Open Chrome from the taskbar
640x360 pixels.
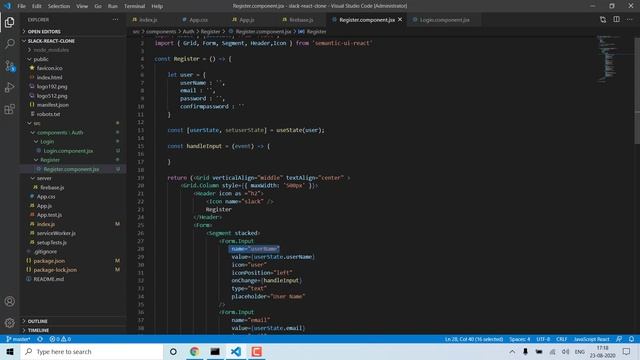194,351
